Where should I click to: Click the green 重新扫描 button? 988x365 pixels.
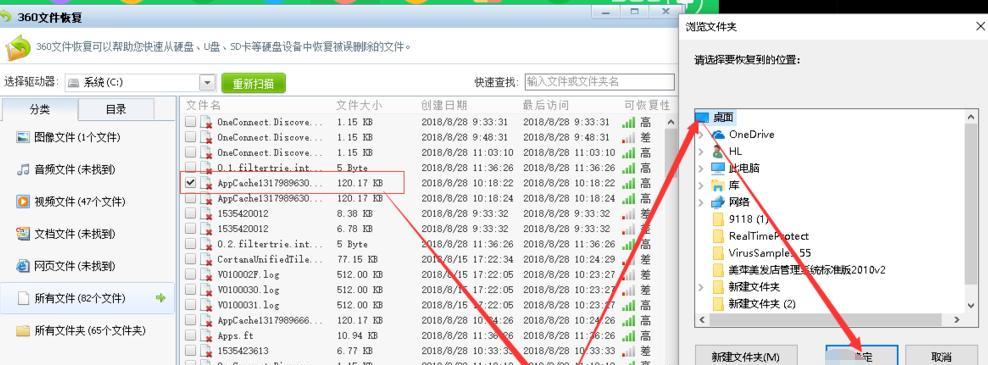[253, 83]
